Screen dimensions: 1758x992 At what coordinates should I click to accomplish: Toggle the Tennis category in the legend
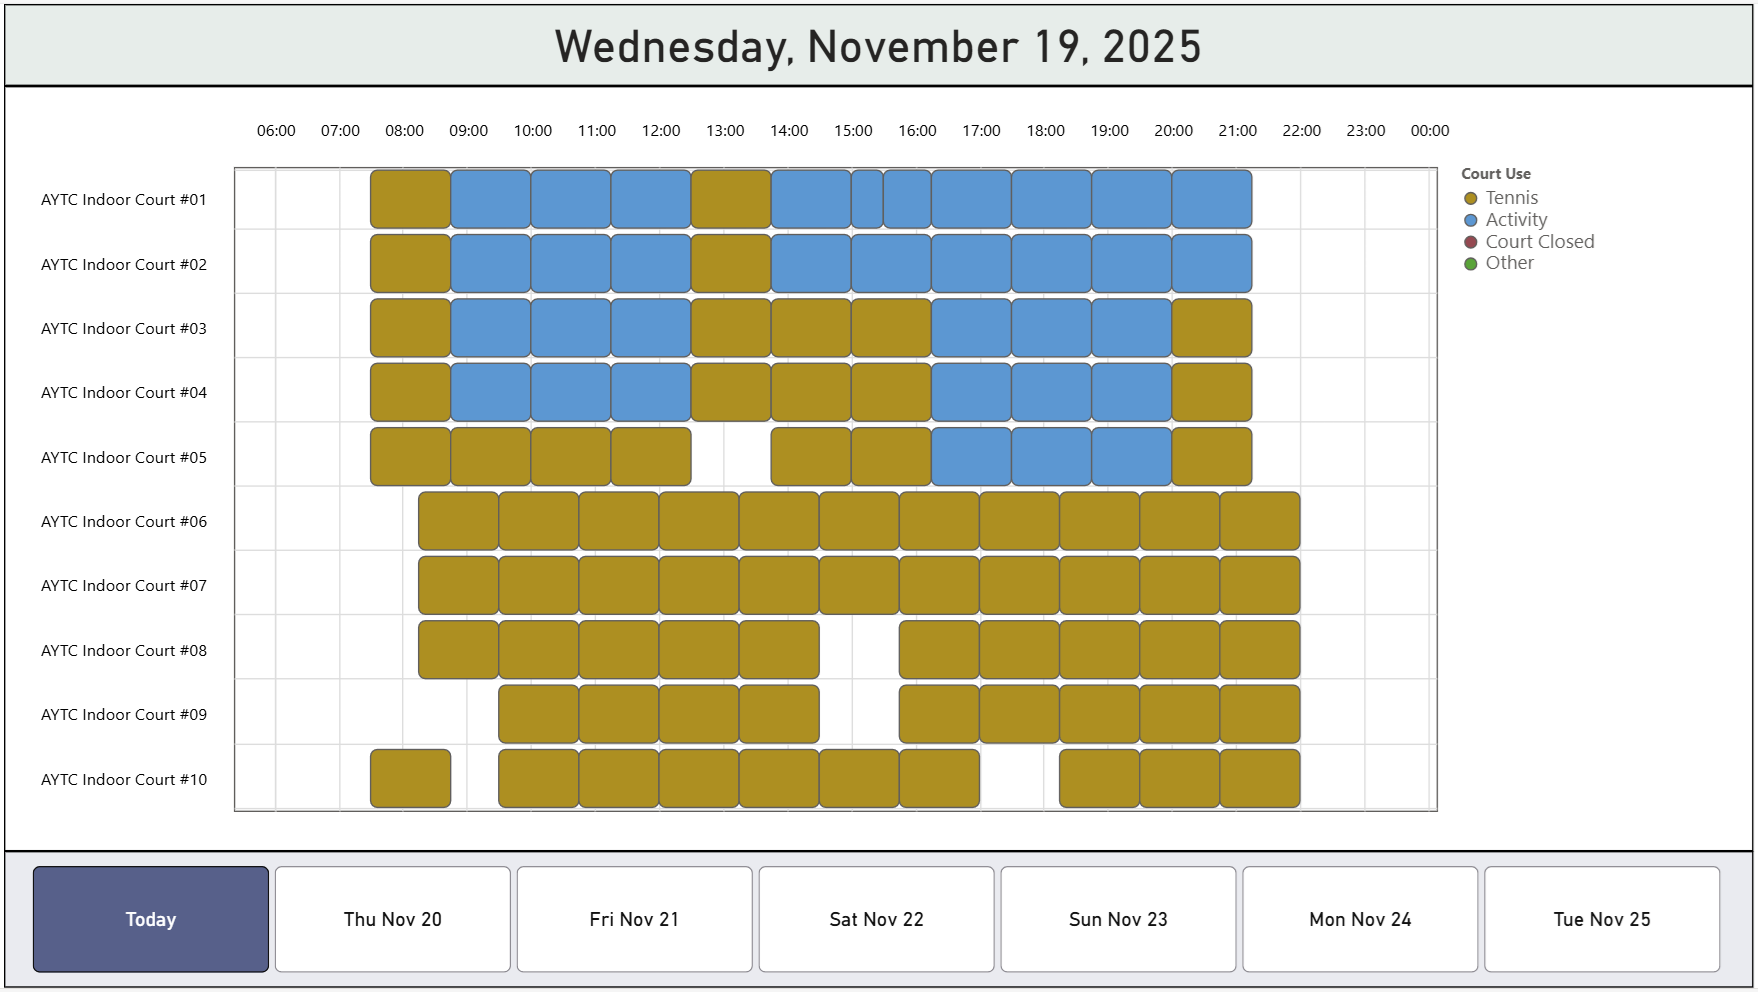(x=1511, y=197)
